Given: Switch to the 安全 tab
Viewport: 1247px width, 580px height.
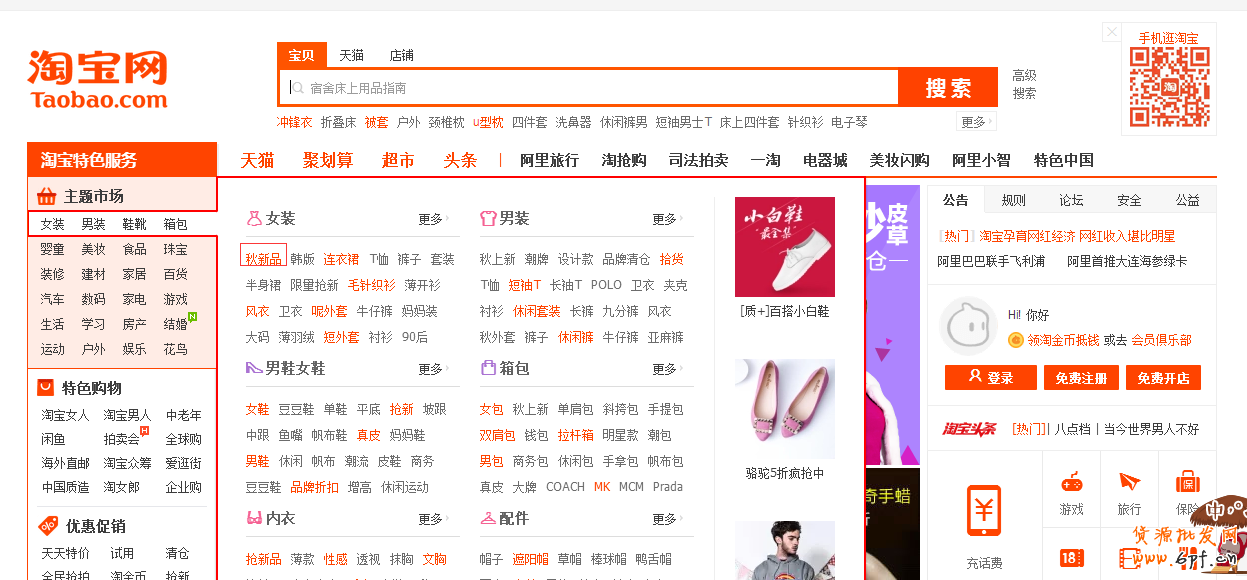Looking at the screenshot, I should (1129, 200).
